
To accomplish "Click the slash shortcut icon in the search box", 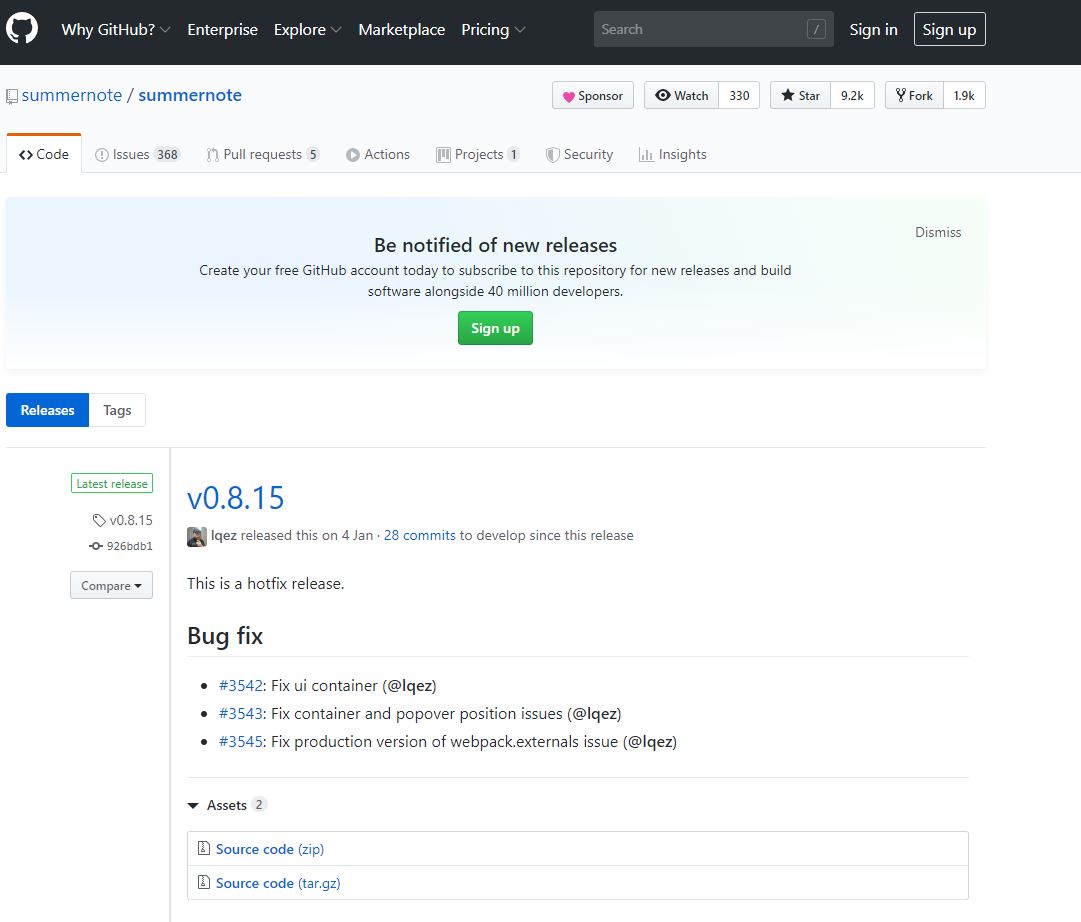I will point(816,29).
